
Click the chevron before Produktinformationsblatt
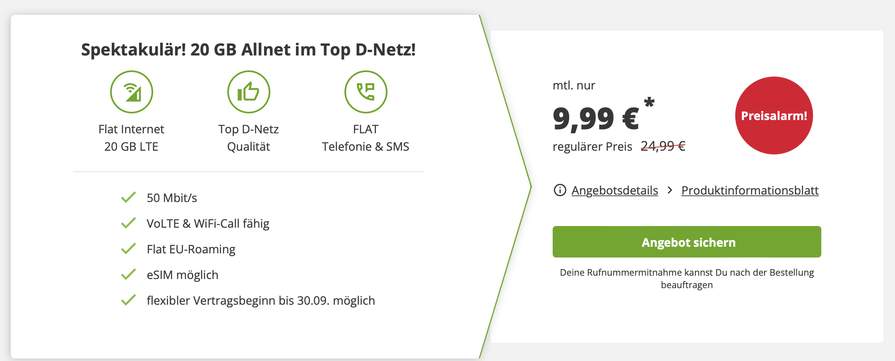(670, 190)
